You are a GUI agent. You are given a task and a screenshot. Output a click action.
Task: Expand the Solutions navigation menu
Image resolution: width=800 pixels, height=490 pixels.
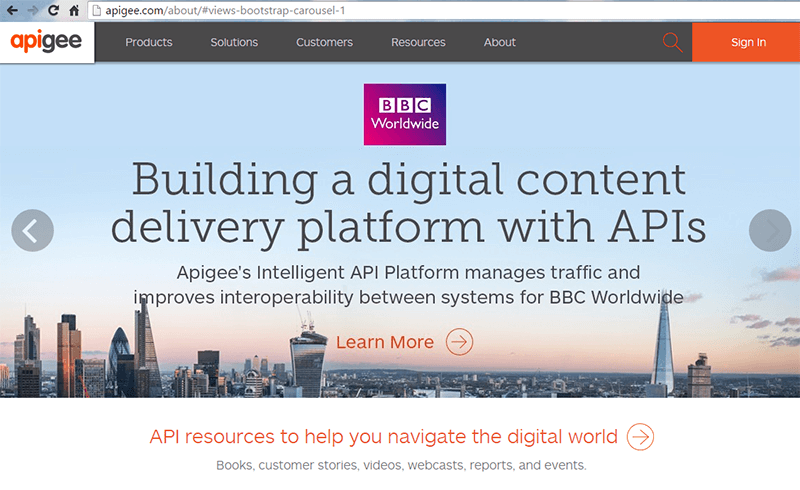pyautogui.click(x=234, y=42)
